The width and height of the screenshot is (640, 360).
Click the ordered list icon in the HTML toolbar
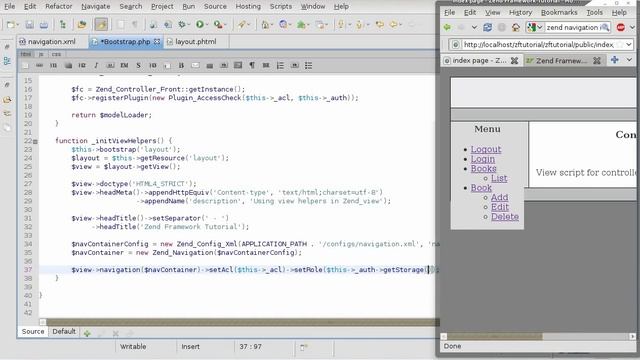coord(280,65)
